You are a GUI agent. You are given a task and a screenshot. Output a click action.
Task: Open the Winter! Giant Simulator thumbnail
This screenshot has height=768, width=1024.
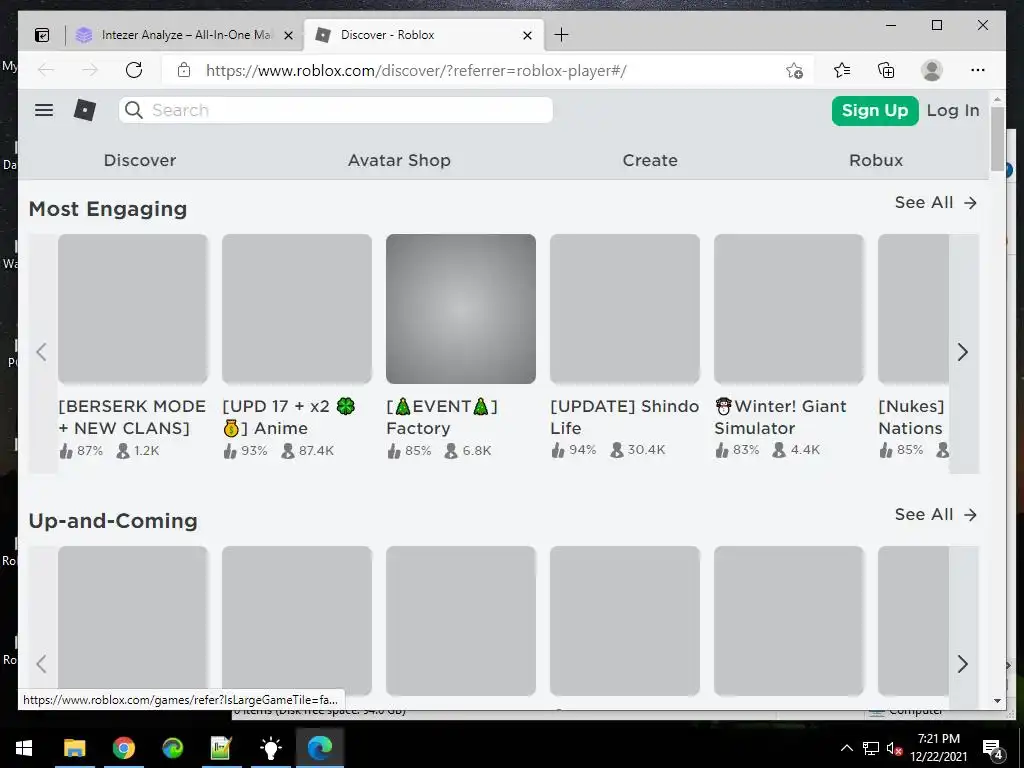789,309
